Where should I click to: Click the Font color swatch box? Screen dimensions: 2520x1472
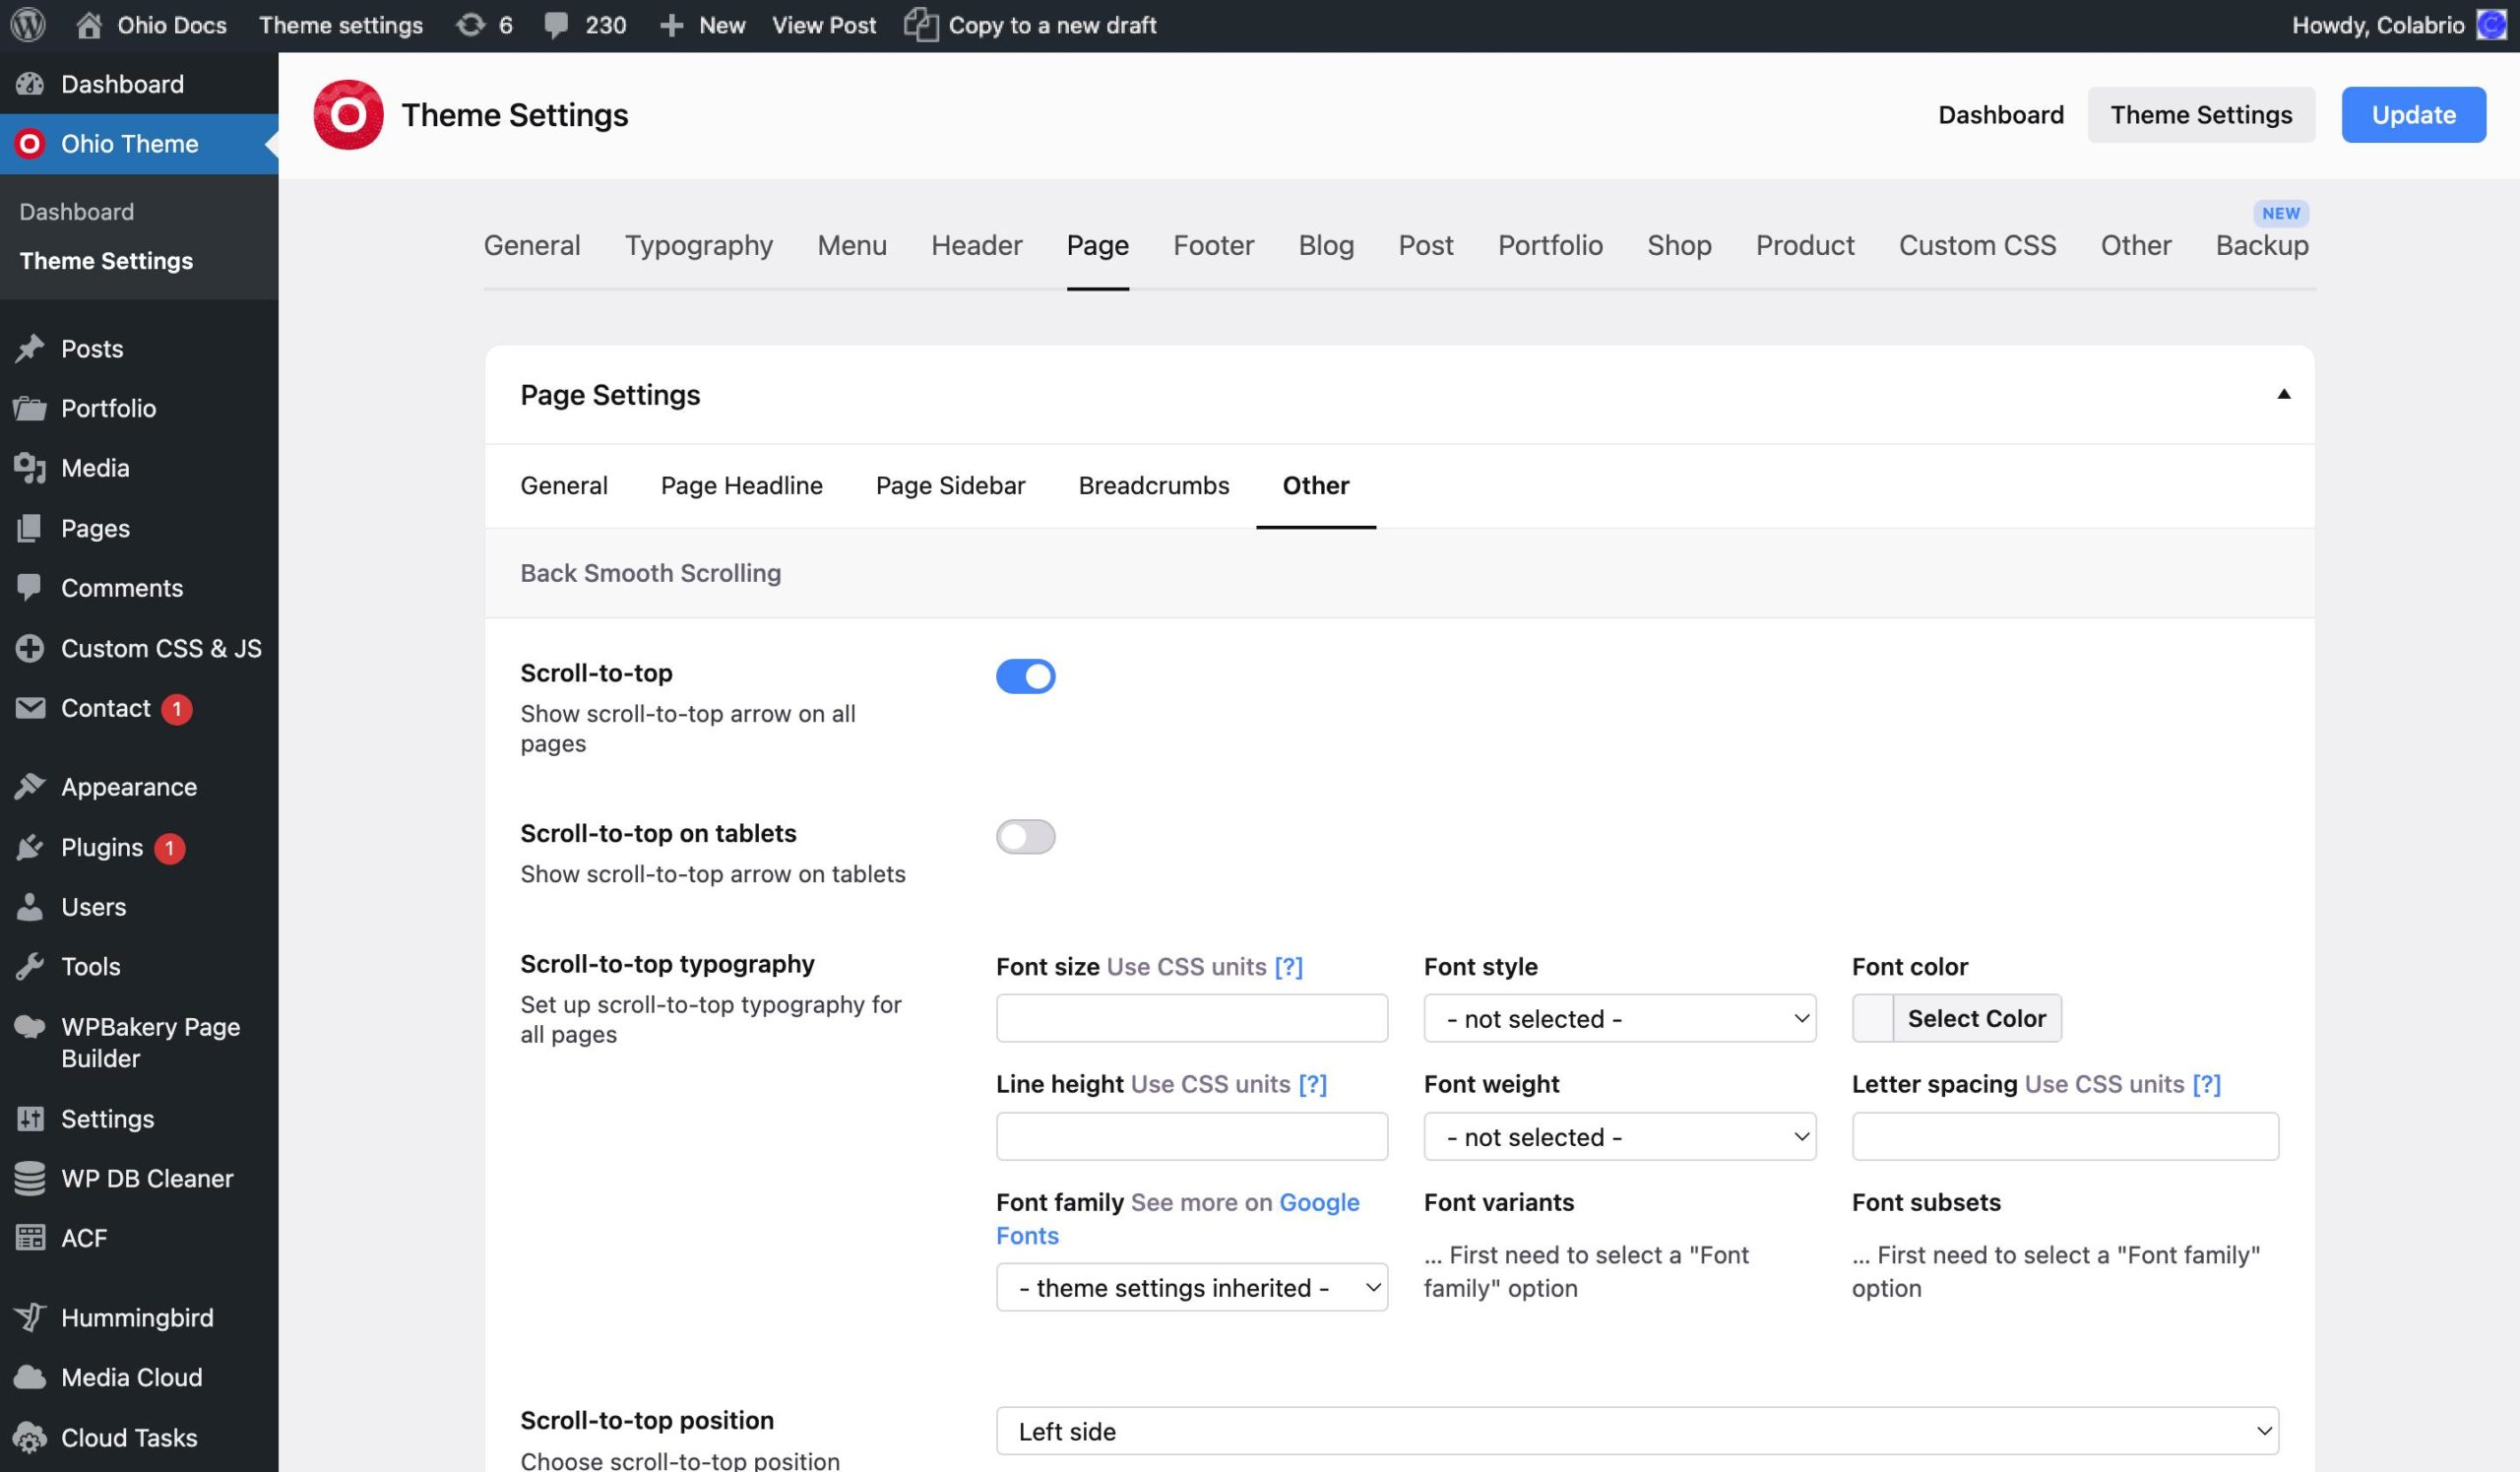tap(1872, 1018)
